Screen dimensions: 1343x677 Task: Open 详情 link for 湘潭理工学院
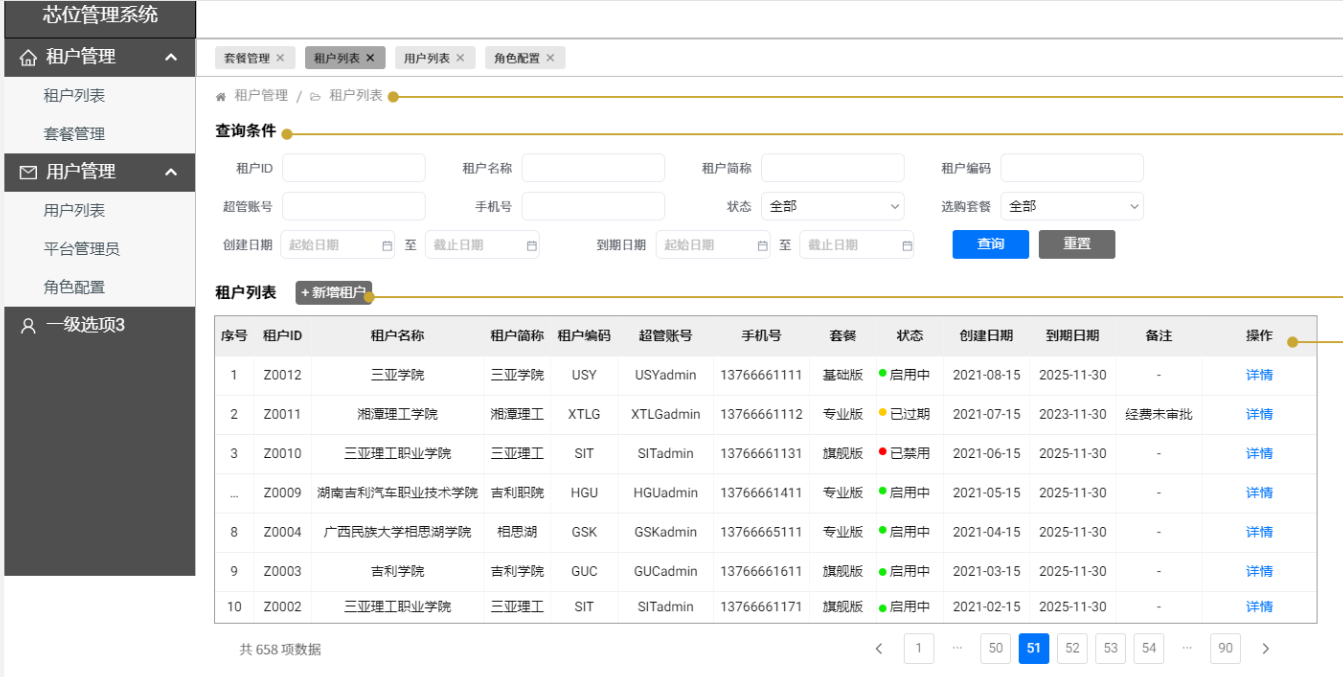tap(1259, 414)
